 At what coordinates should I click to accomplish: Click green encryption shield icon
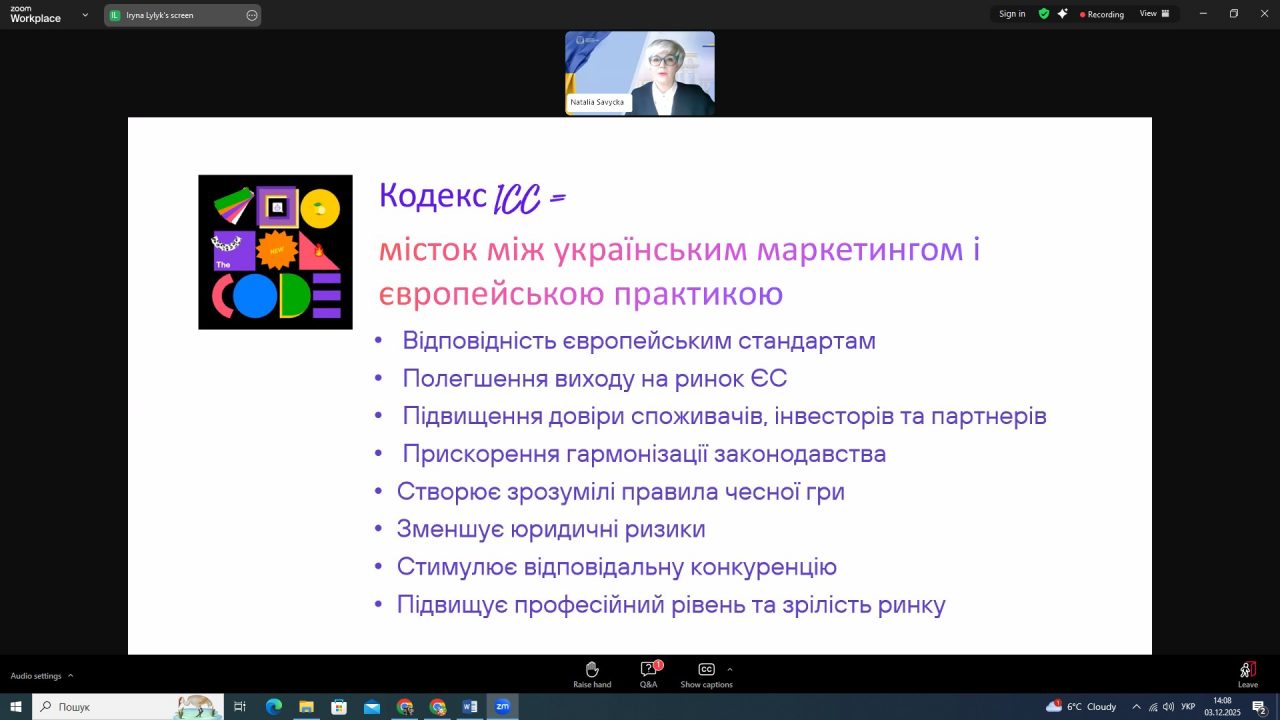(x=1044, y=14)
